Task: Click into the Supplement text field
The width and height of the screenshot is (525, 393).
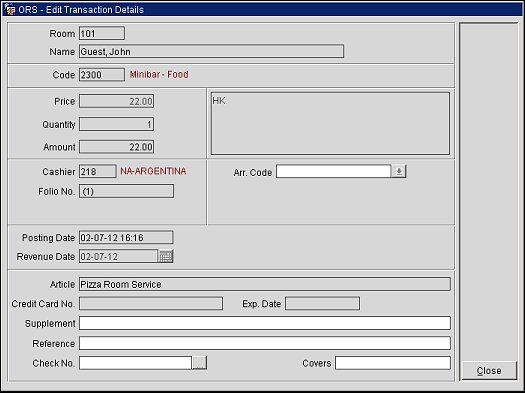Action: click(x=265, y=323)
